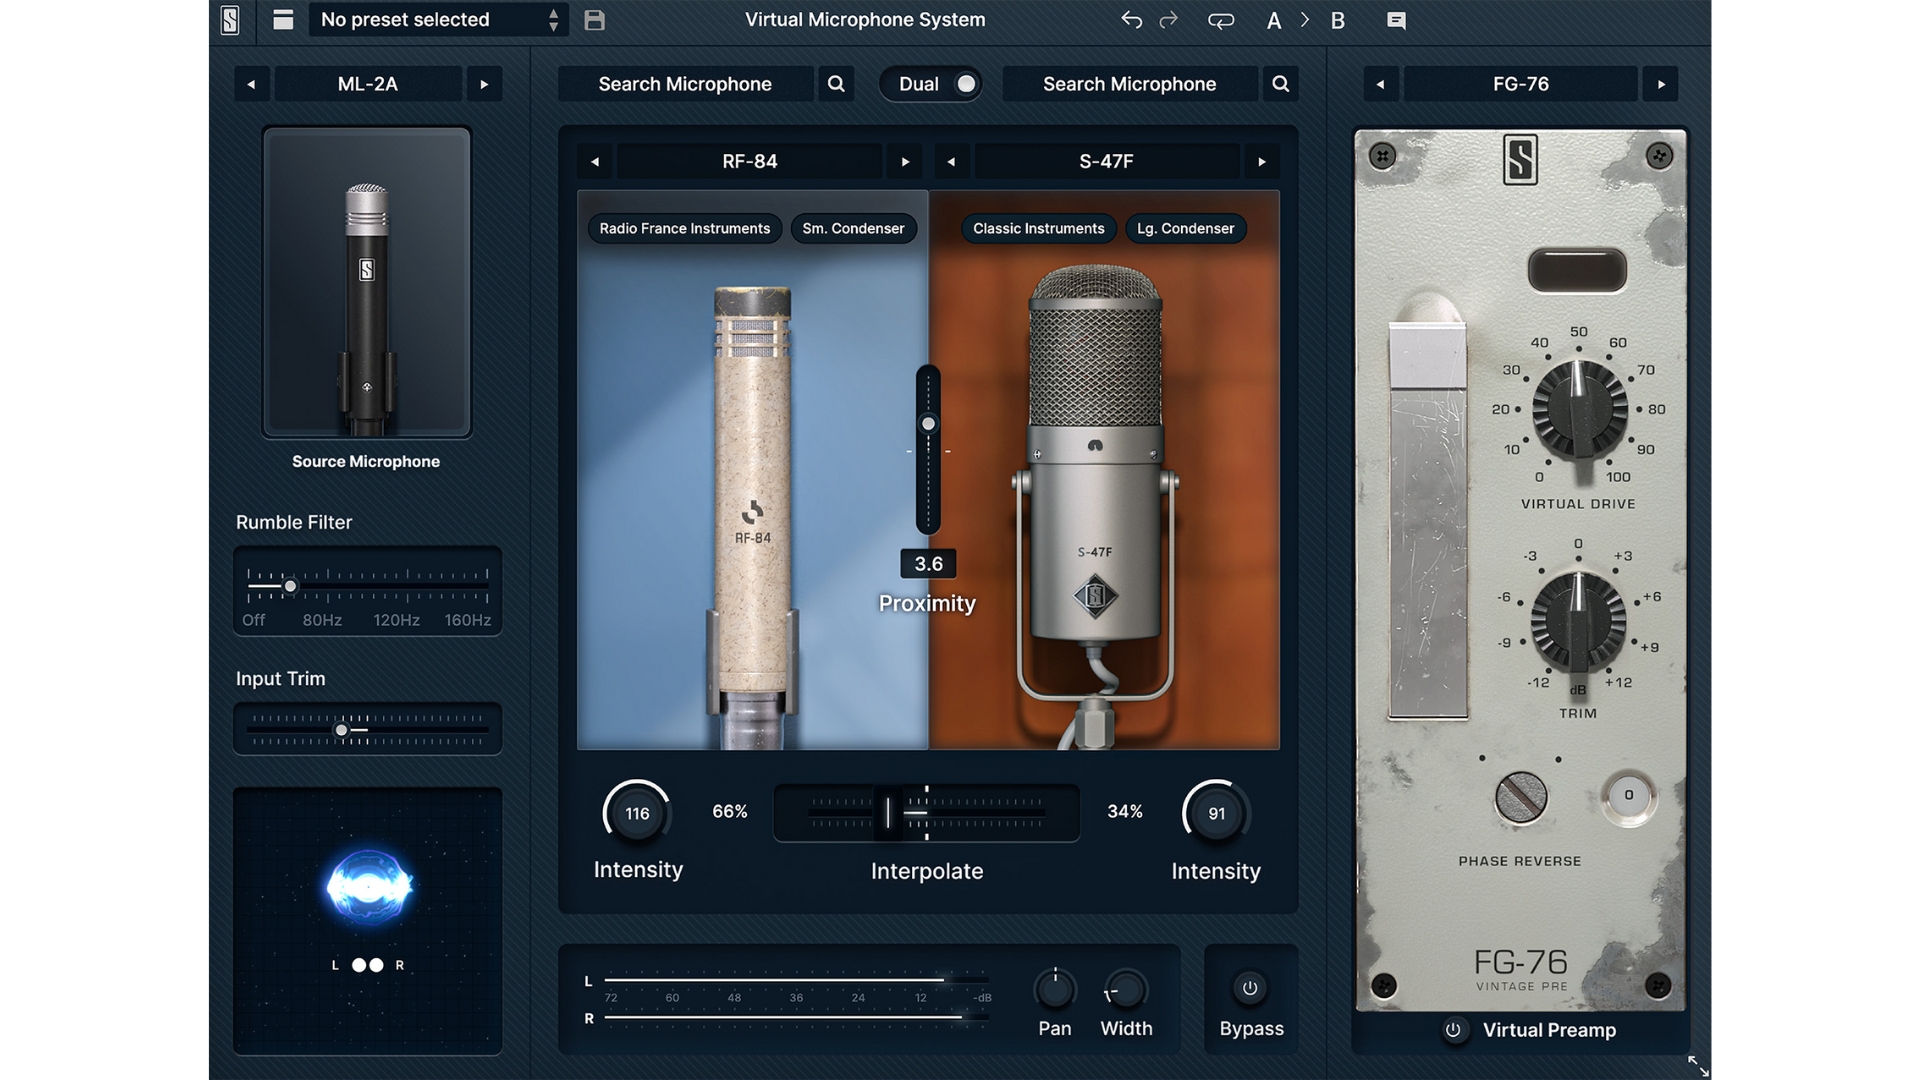This screenshot has width=1920, height=1080.
Task: Select previous preamp before FG-76
Action: (x=1380, y=85)
